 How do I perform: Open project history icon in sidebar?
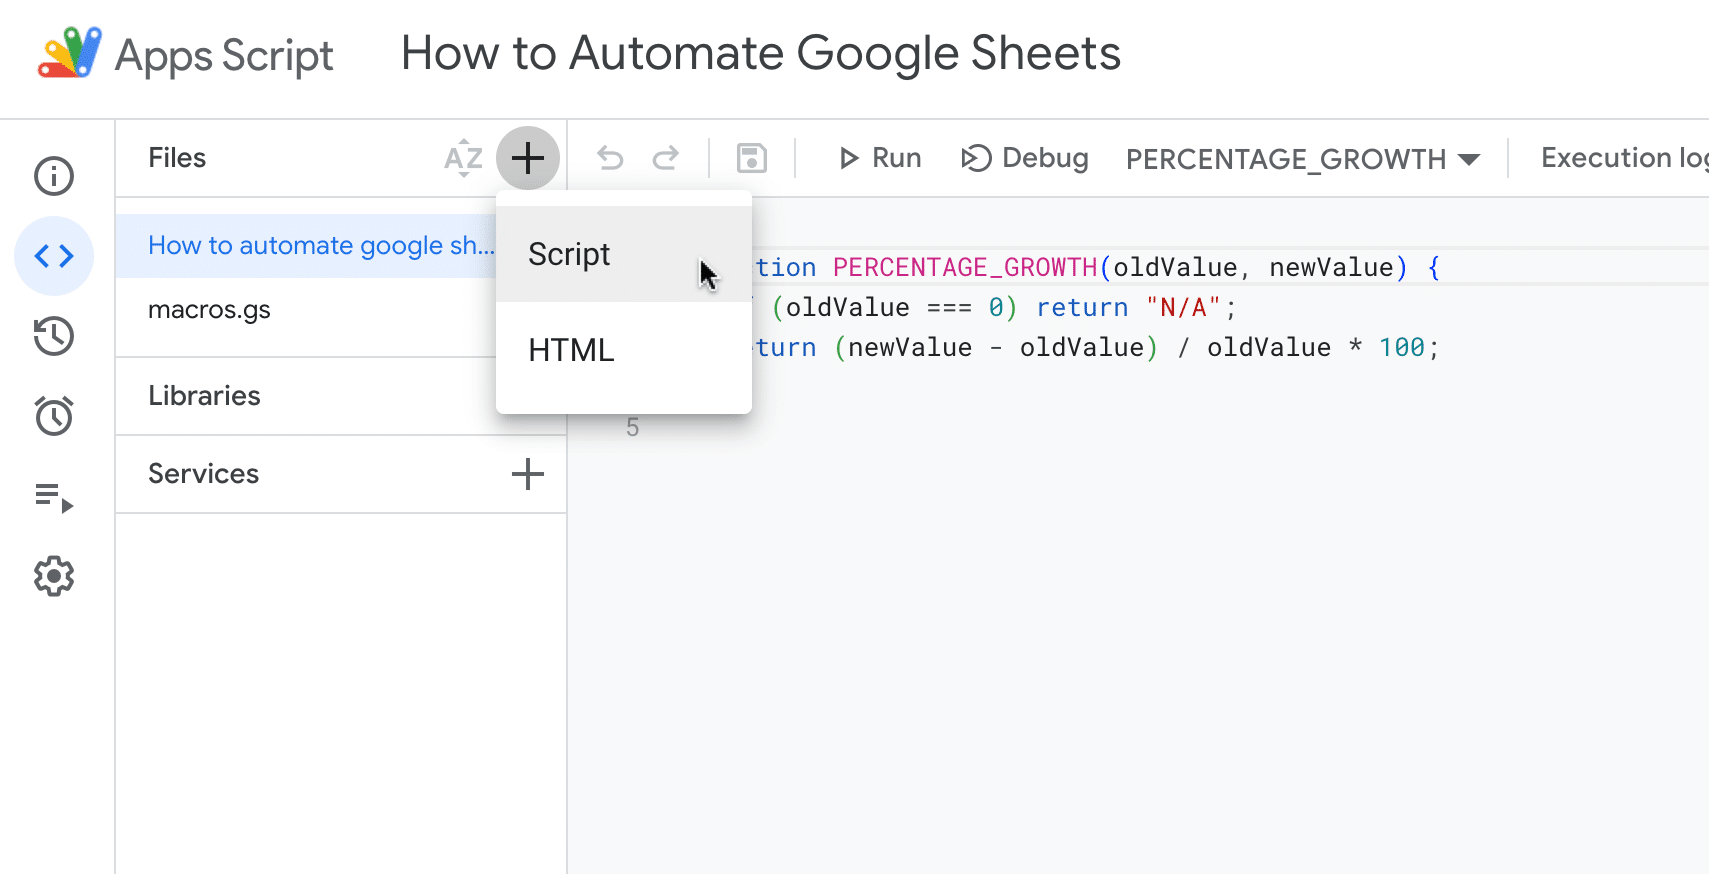[54, 336]
